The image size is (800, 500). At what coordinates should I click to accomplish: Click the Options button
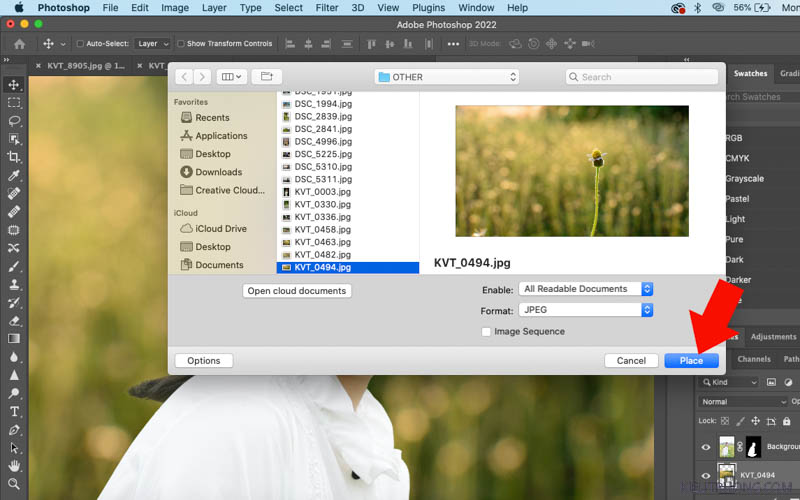pos(204,361)
